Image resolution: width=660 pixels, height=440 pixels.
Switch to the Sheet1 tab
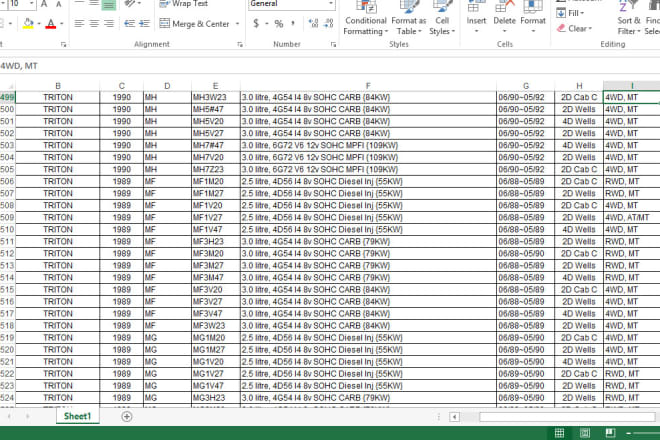[x=77, y=416]
